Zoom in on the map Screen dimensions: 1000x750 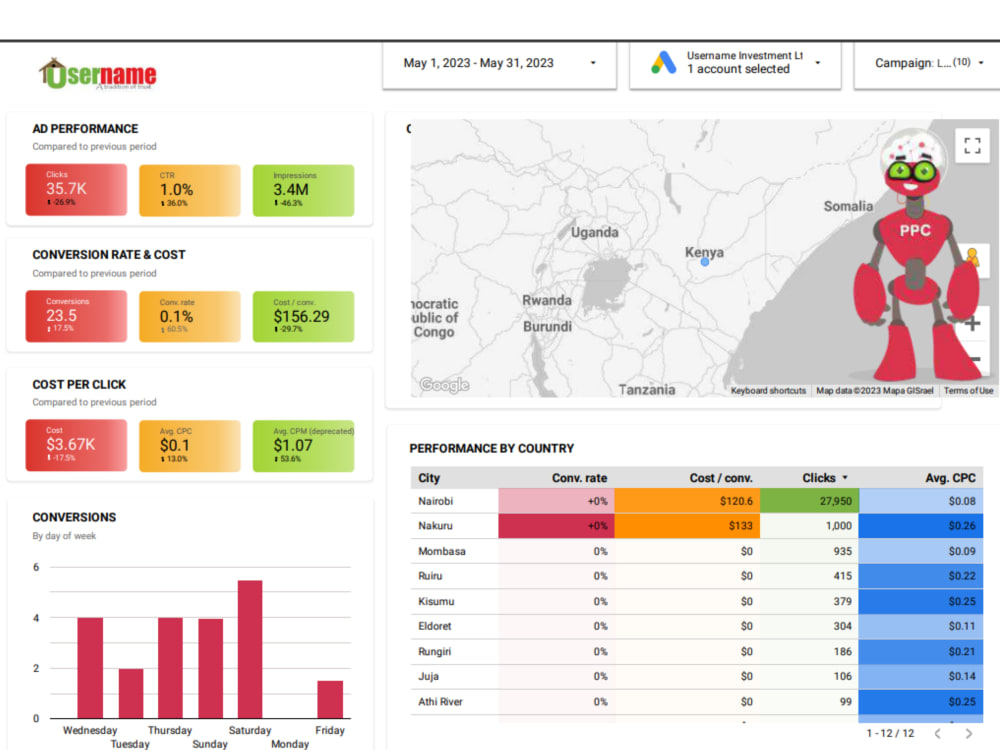[973, 324]
